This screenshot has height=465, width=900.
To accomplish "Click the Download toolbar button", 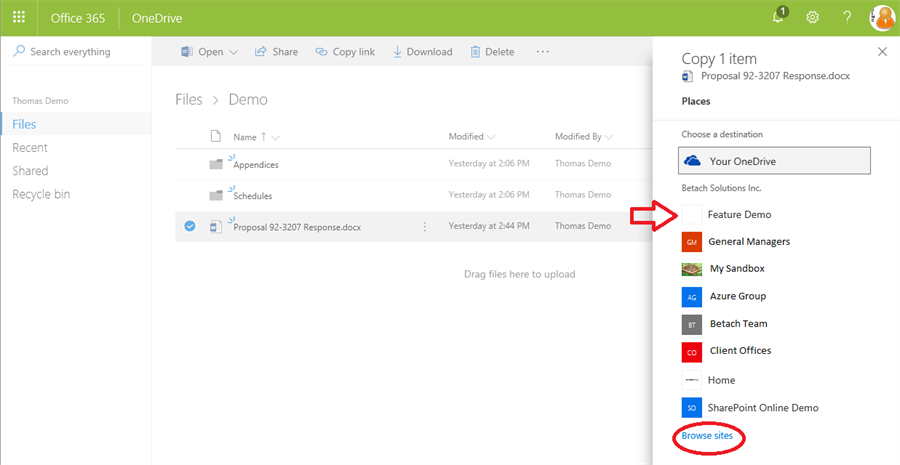I will (422, 52).
